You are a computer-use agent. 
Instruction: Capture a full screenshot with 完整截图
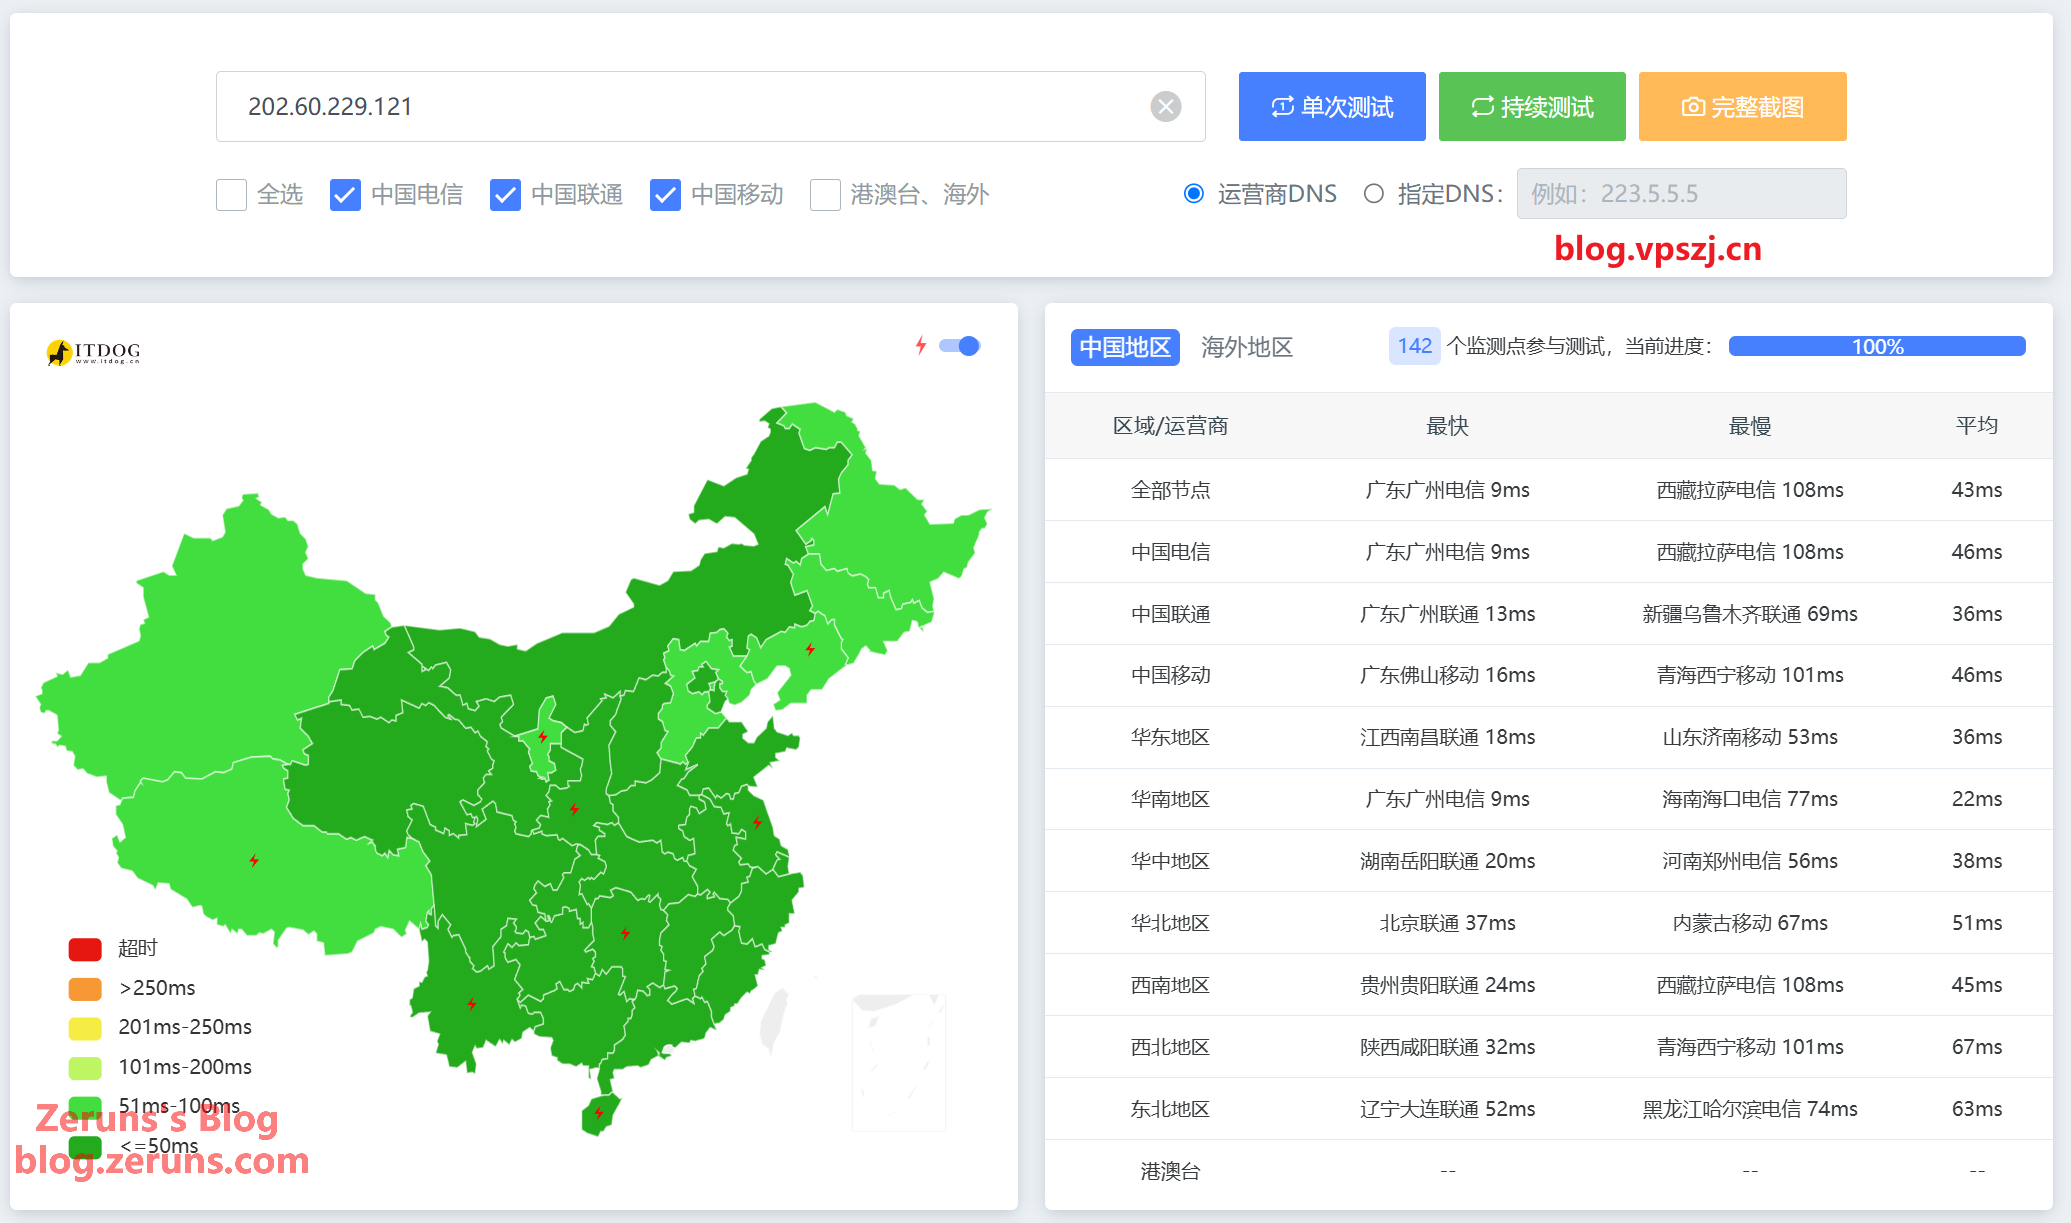click(x=1742, y=107)
